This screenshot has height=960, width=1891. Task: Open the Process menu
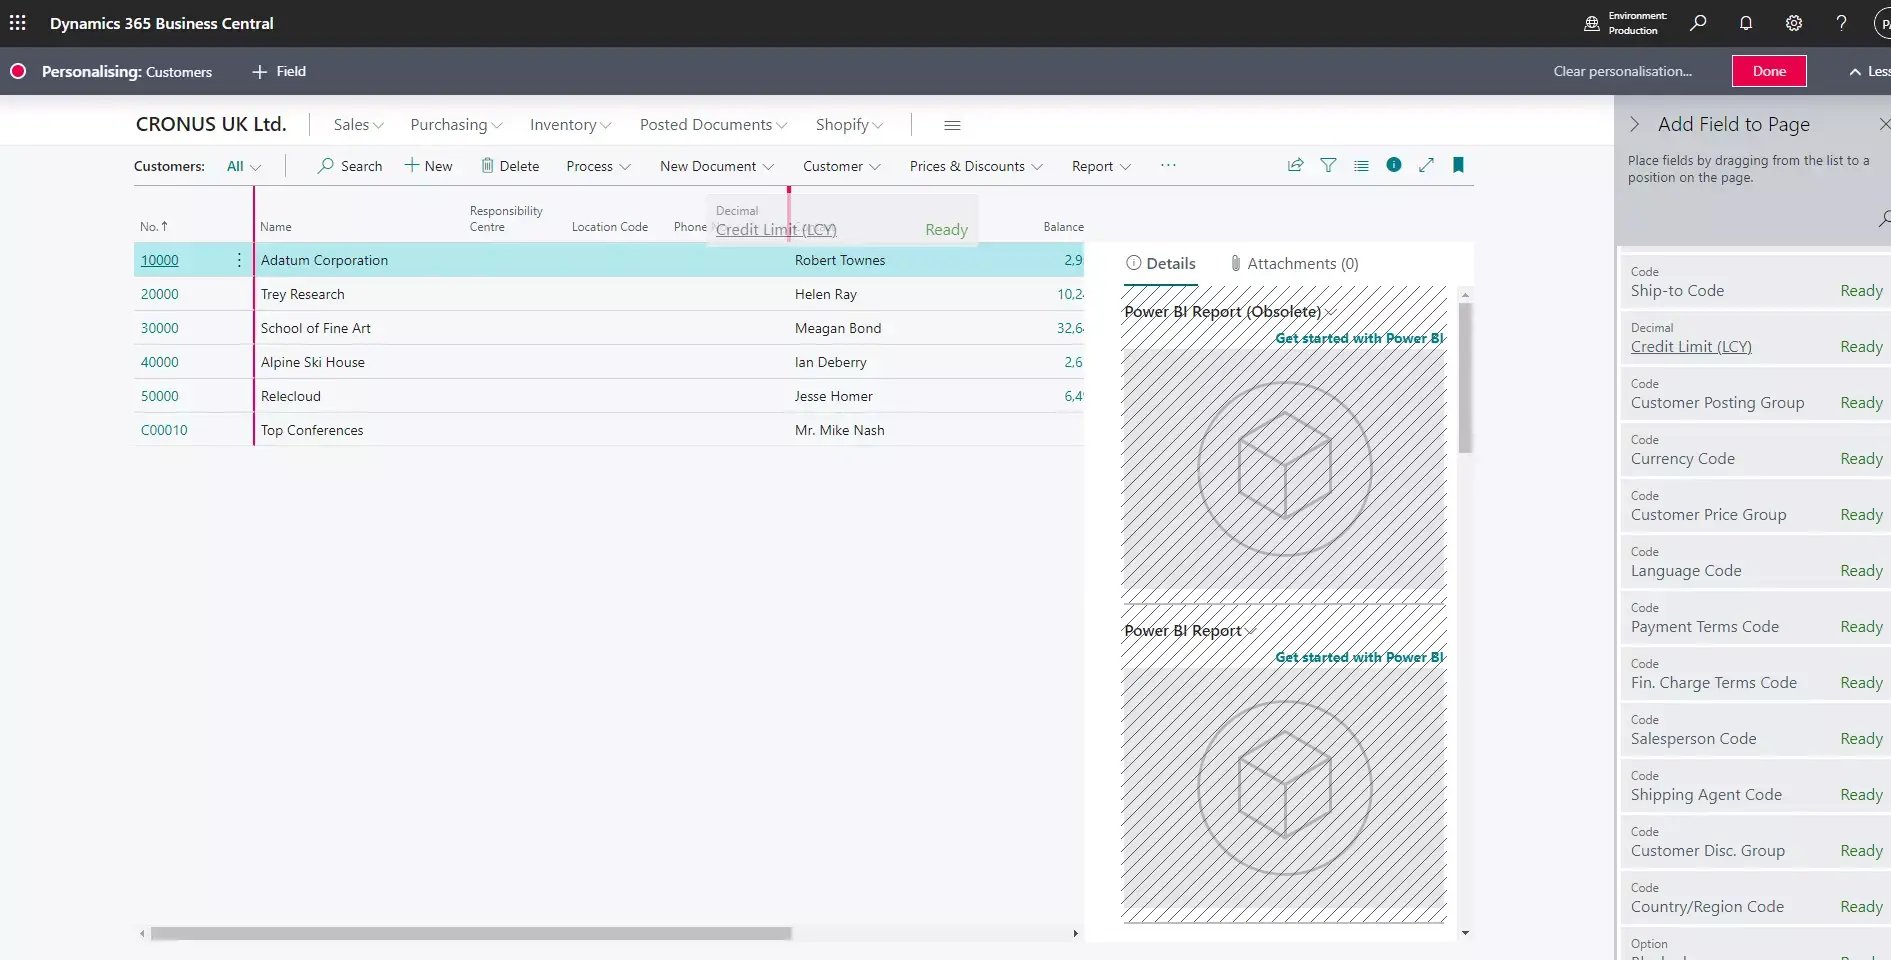tap(598, 166)
